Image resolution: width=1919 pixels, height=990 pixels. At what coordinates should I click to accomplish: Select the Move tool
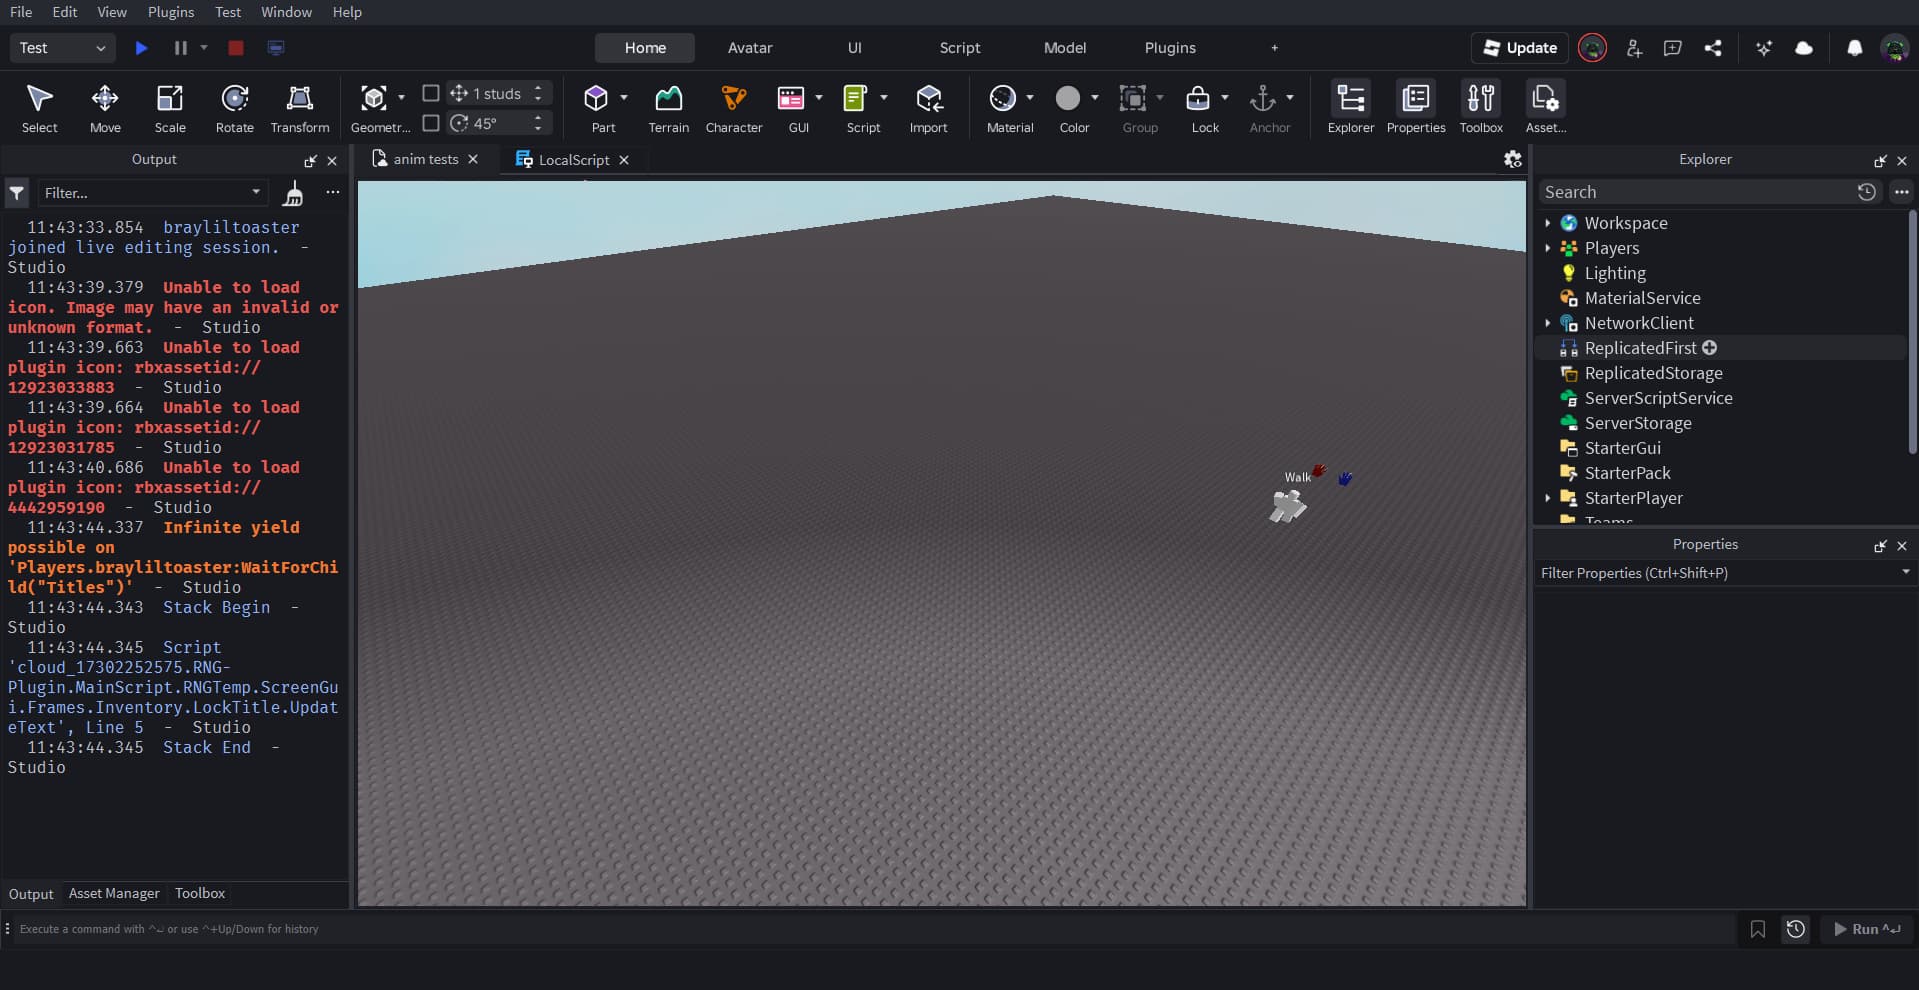click(105, 108)
